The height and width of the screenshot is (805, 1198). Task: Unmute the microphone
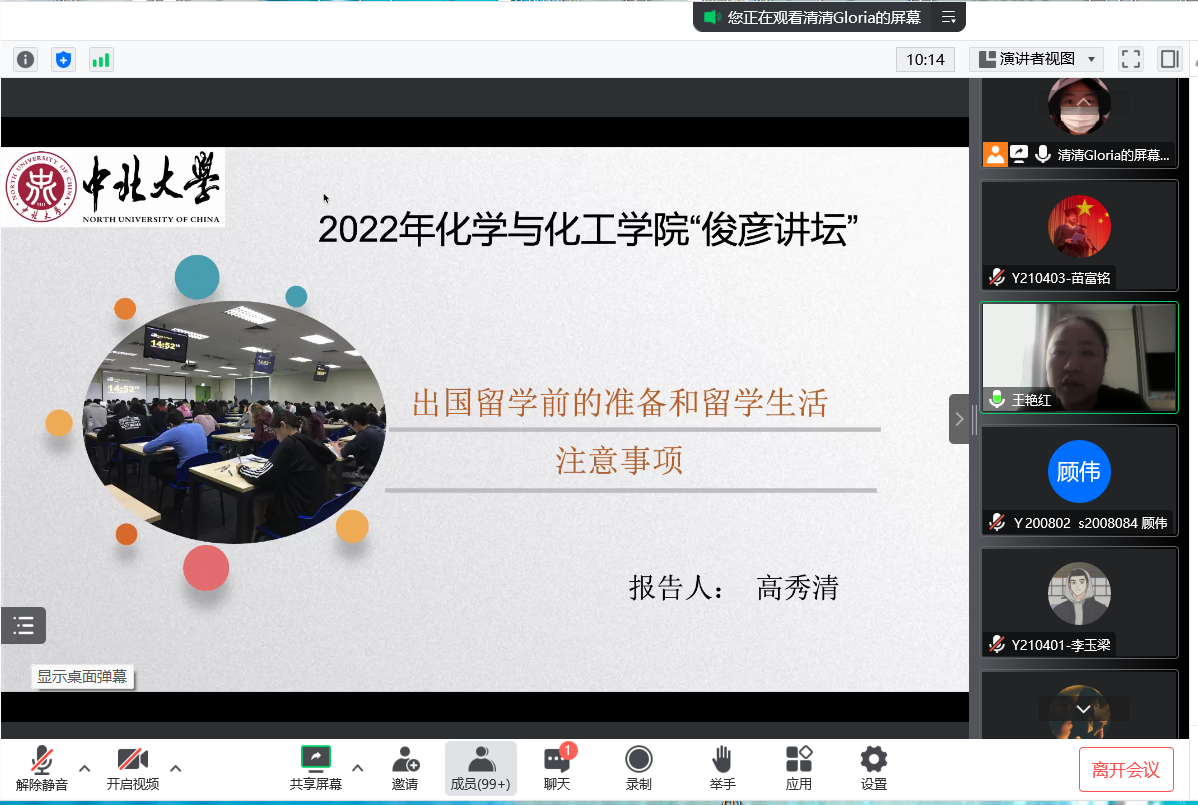(x=42, y=768)
